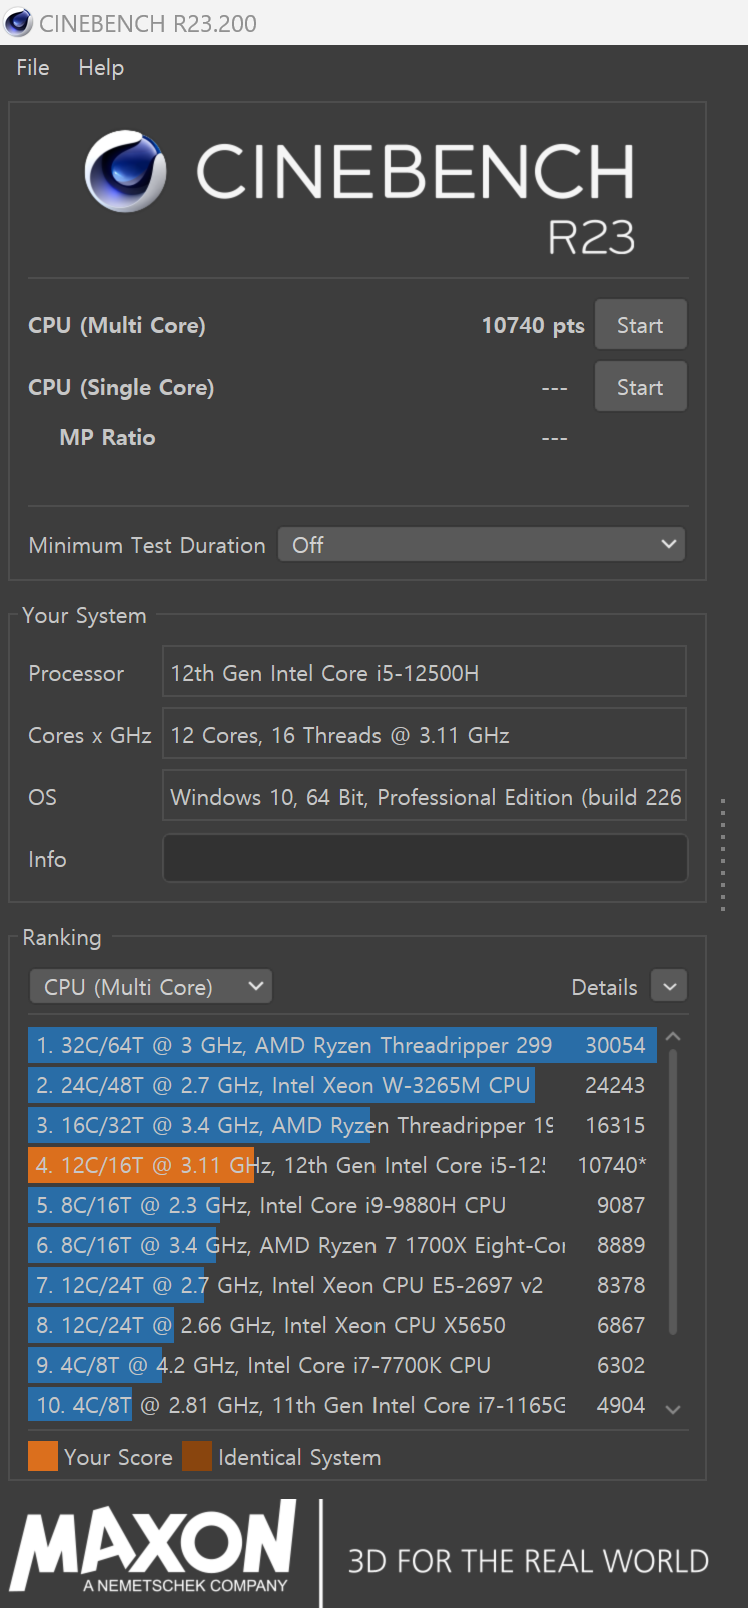
Task: Select ranking row 8 Intel Xeon X5650
Action: click(x=342, y=1325)
